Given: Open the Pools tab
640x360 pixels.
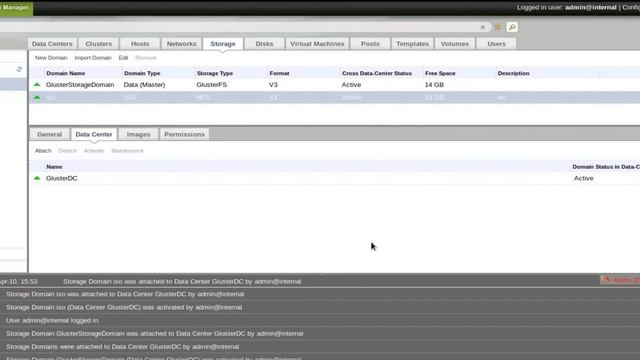Looking at the screenshot, I should tap(370, 44).
